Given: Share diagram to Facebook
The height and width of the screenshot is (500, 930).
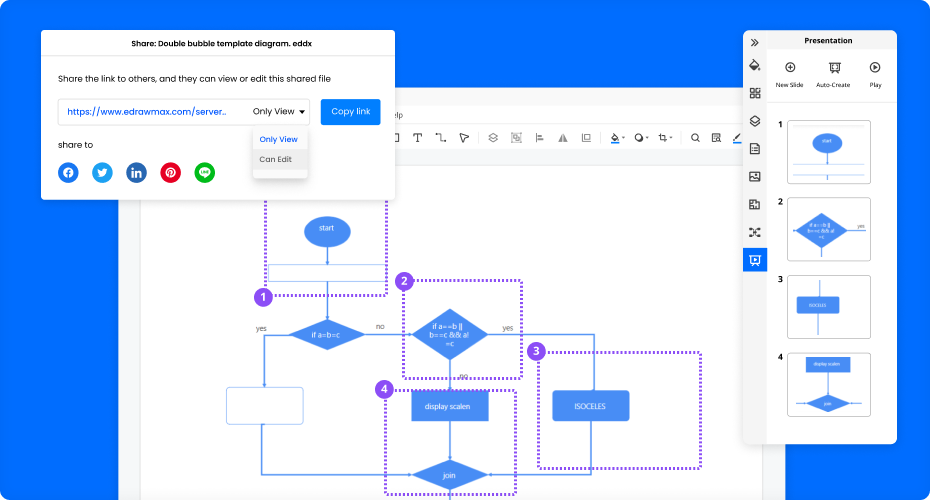Looking at the screenshot, I should (68, 172).
